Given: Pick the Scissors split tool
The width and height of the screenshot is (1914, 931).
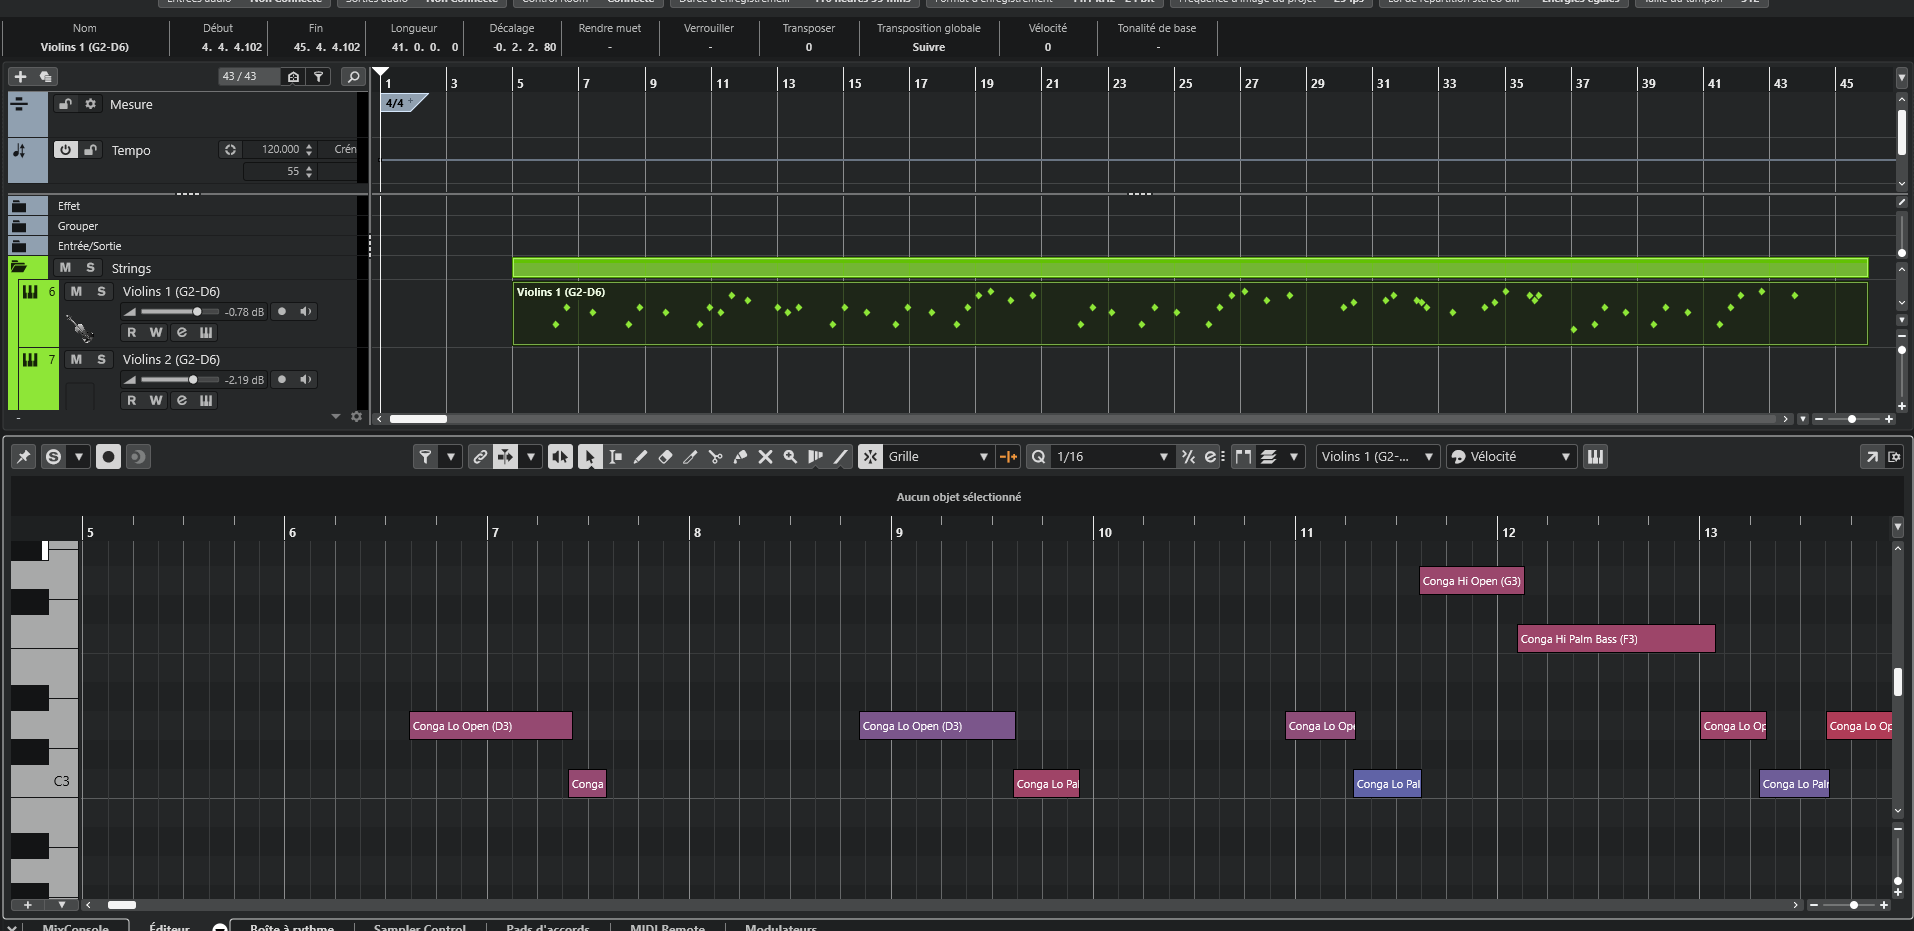Looking at the screenshot, I should tap(715, 457).
